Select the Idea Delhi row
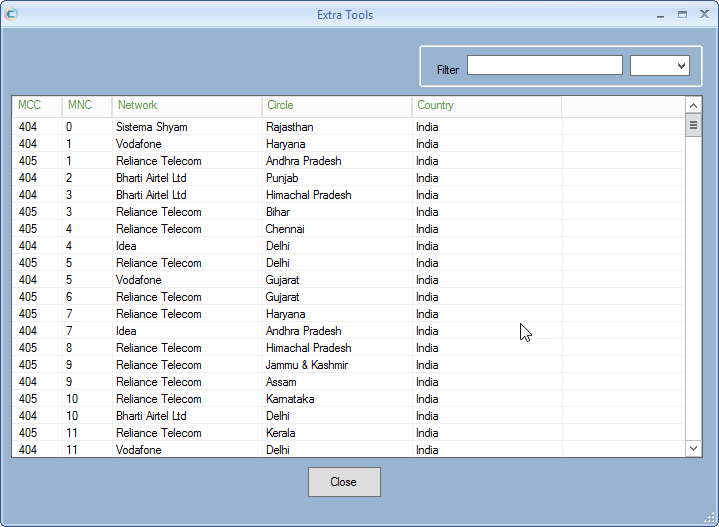This screenshot has width=719, height=527. coord(348,245)
